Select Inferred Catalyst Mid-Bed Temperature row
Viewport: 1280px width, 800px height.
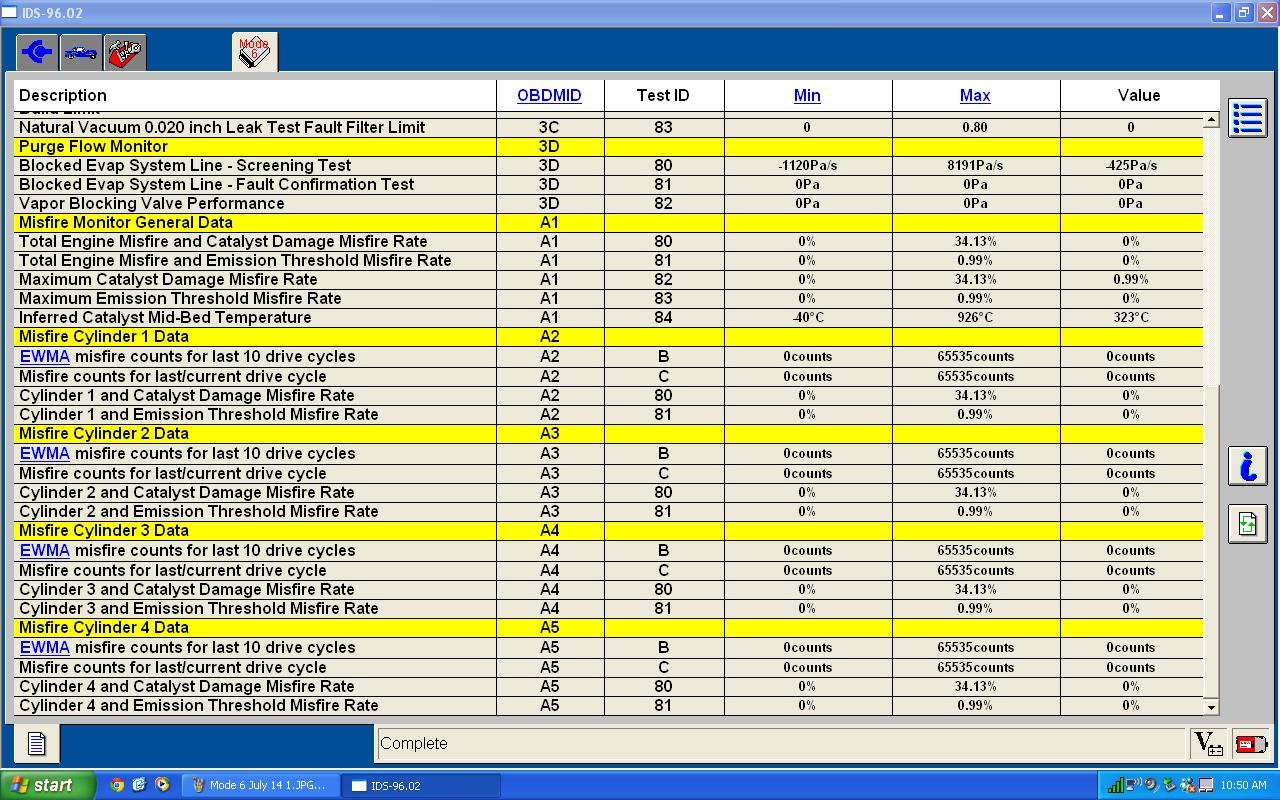pyautogui.click(x=608, y=317)
